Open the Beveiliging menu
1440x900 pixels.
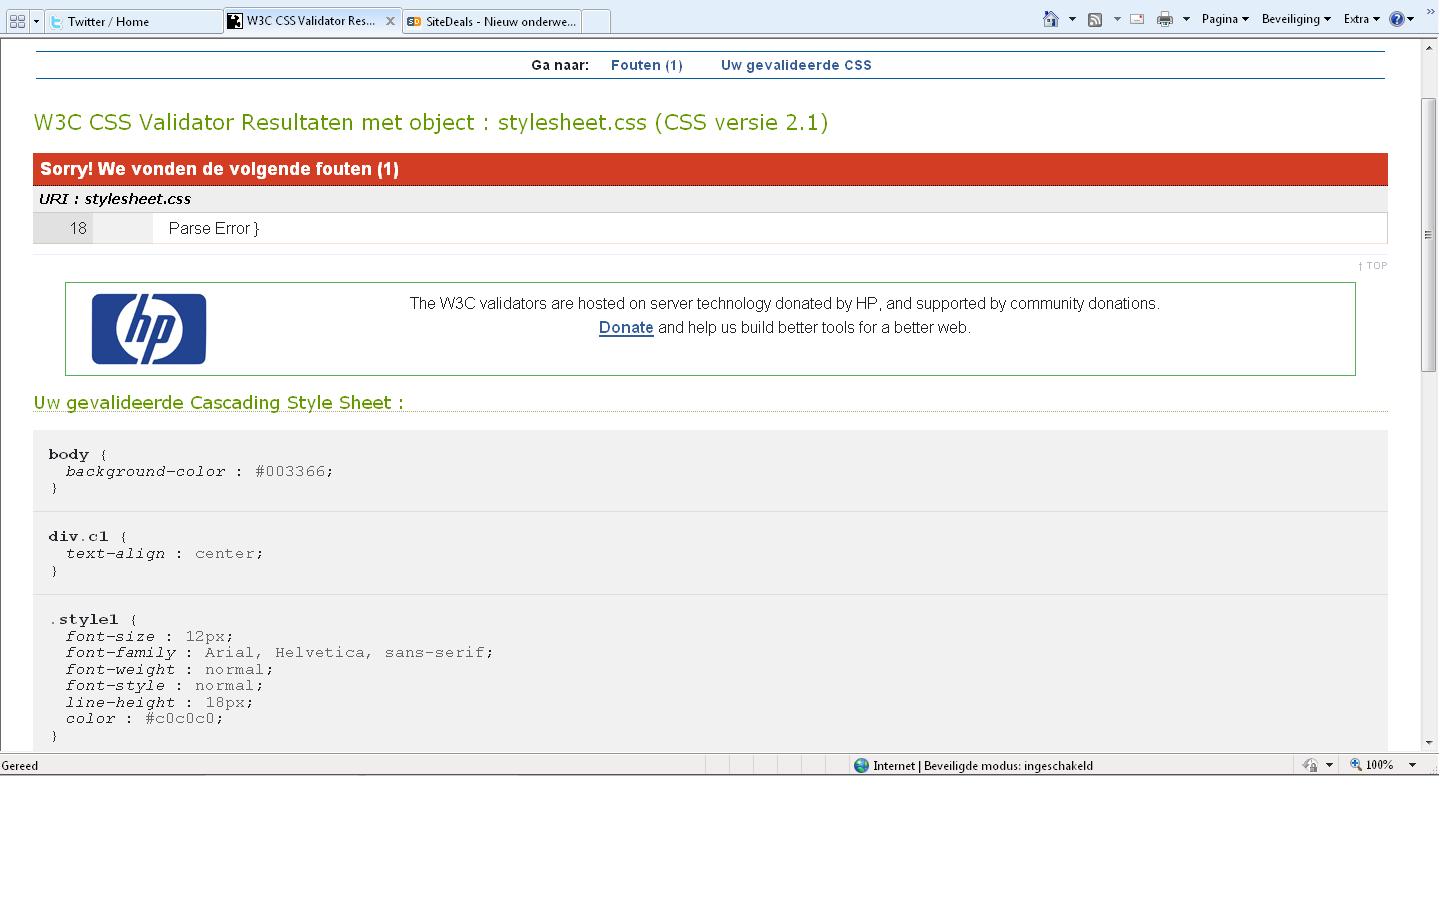(x=1296, y=19)
